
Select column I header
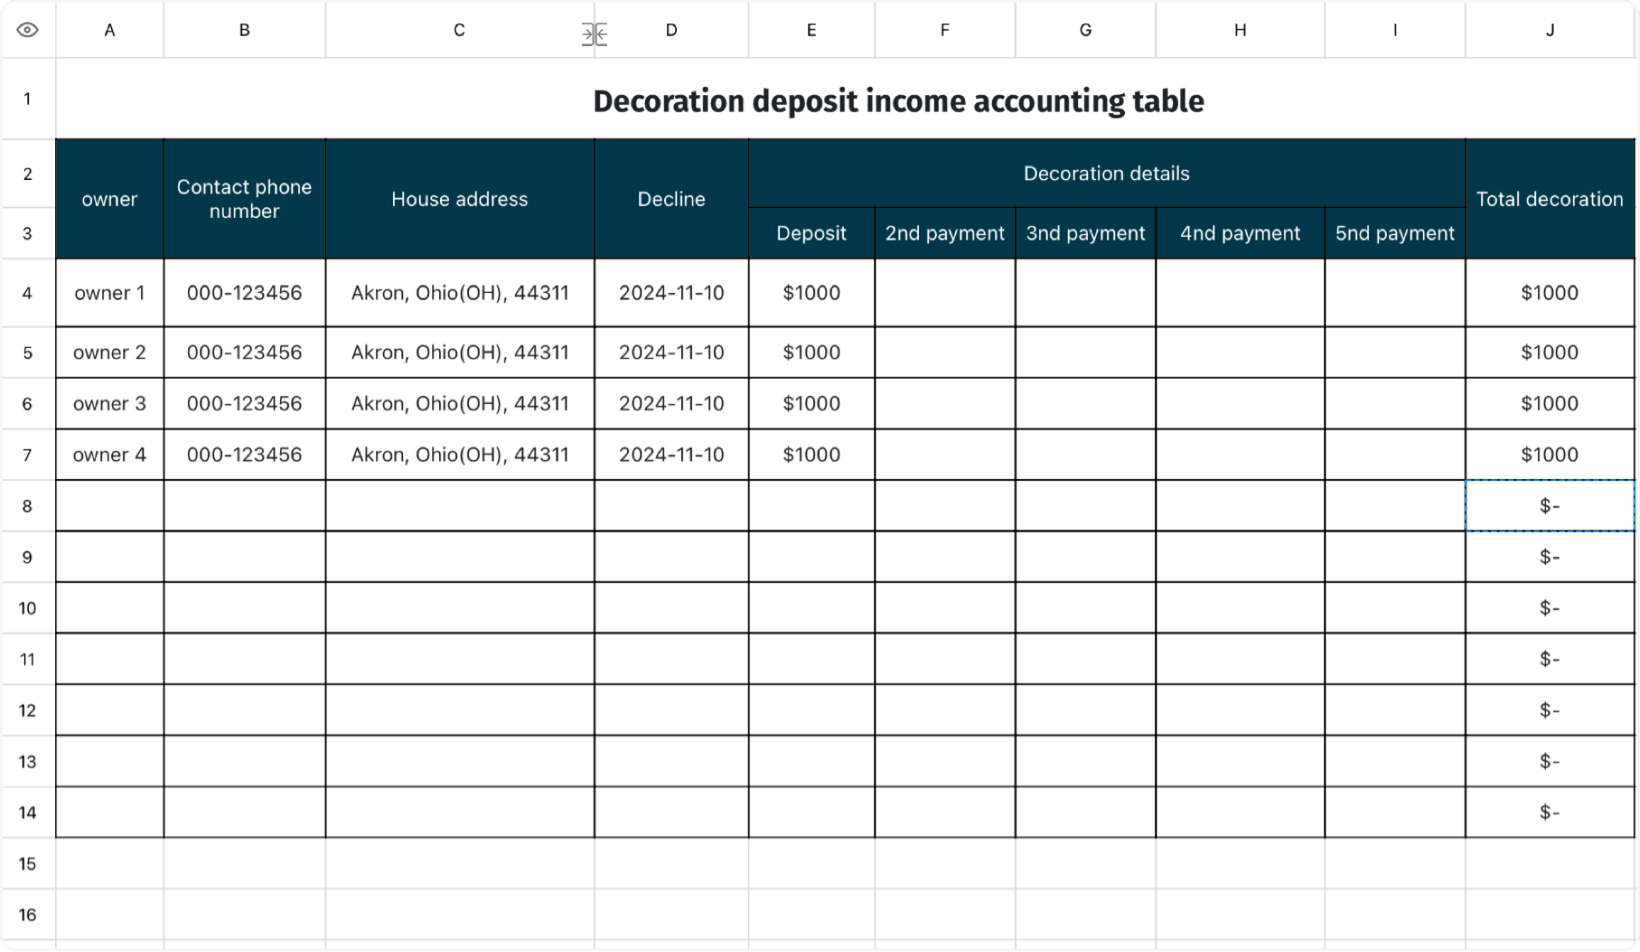pyautogui.click(x=1395, y=30)
